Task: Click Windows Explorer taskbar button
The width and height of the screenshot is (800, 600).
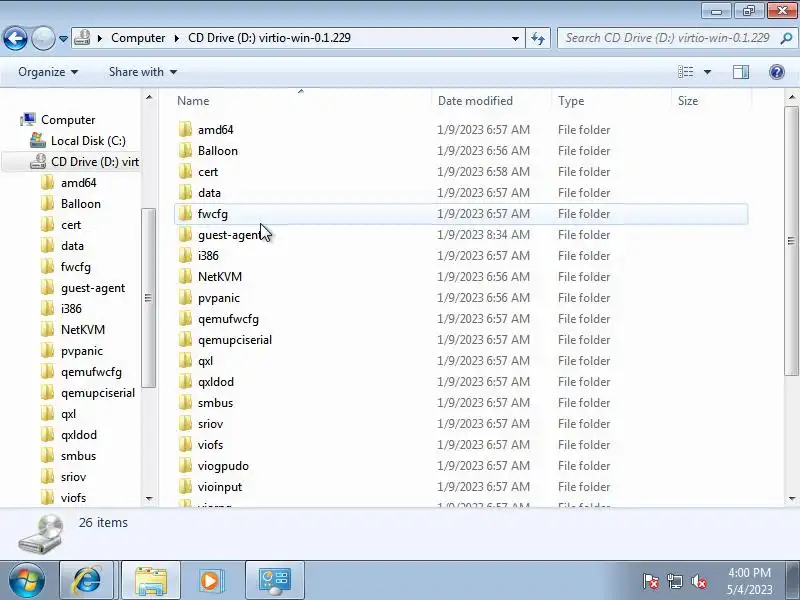Action: [151, 581]
